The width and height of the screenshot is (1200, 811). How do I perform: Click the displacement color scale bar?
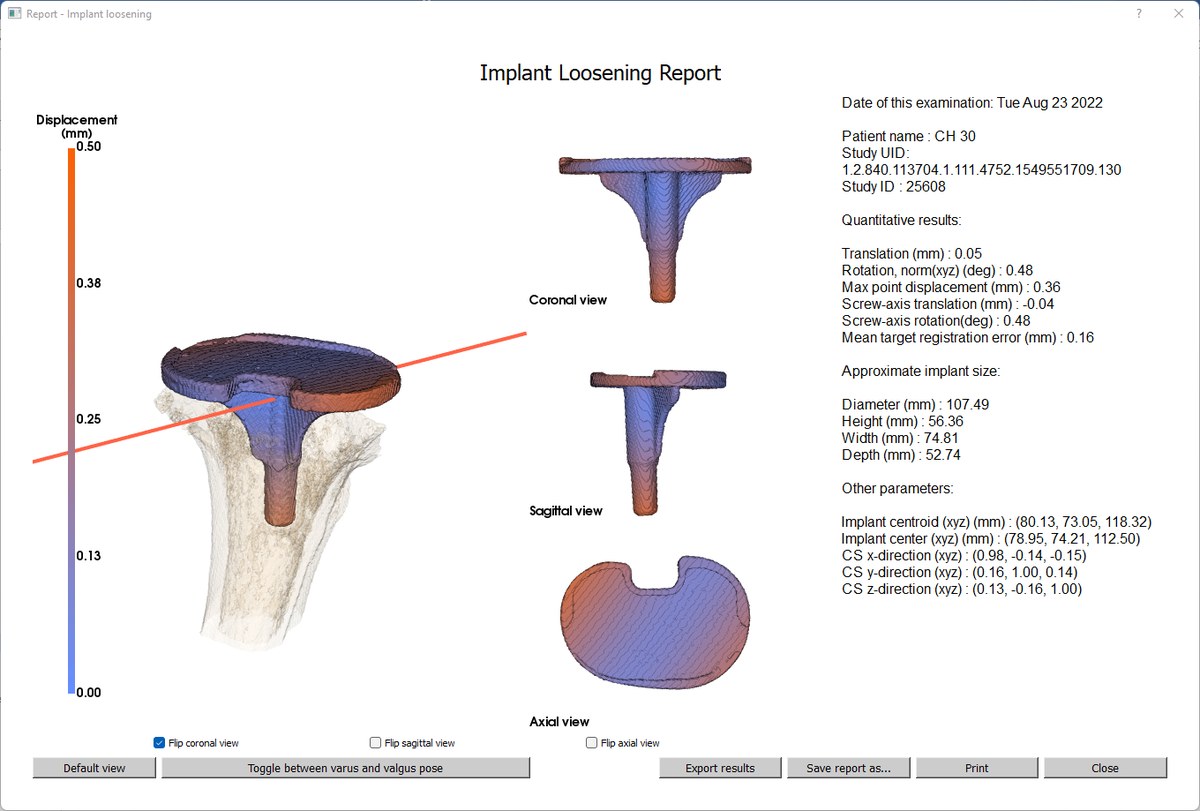click(x=71, y=419)
